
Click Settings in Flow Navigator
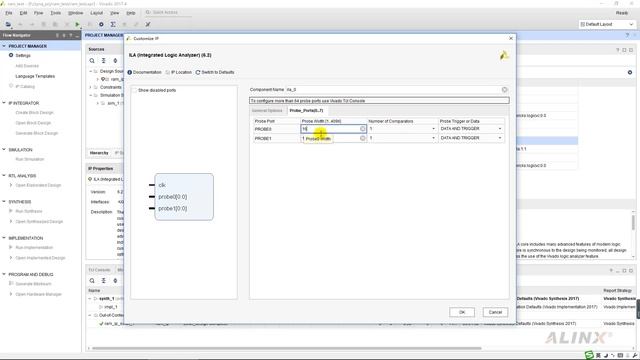(x=23, y=56)
